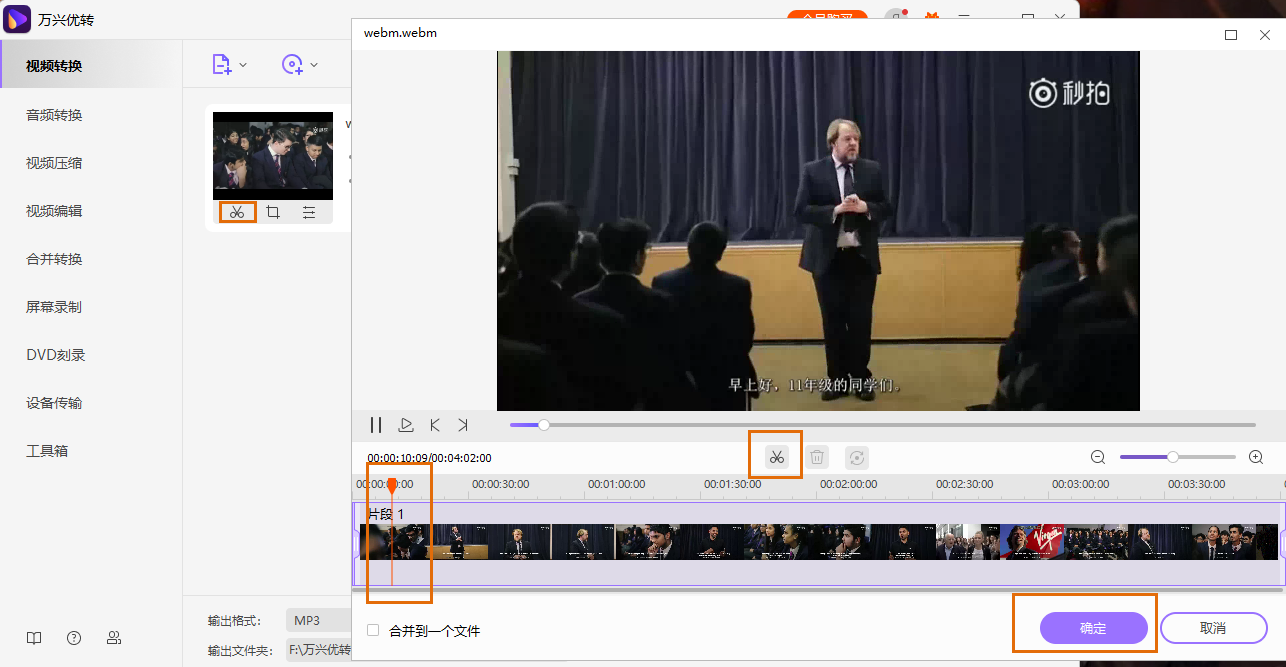Image resolution: width=1286 pixels, height=667 pixels.
Task: Open the dropdown beside the load DVD icon
Action: (314, 63)
